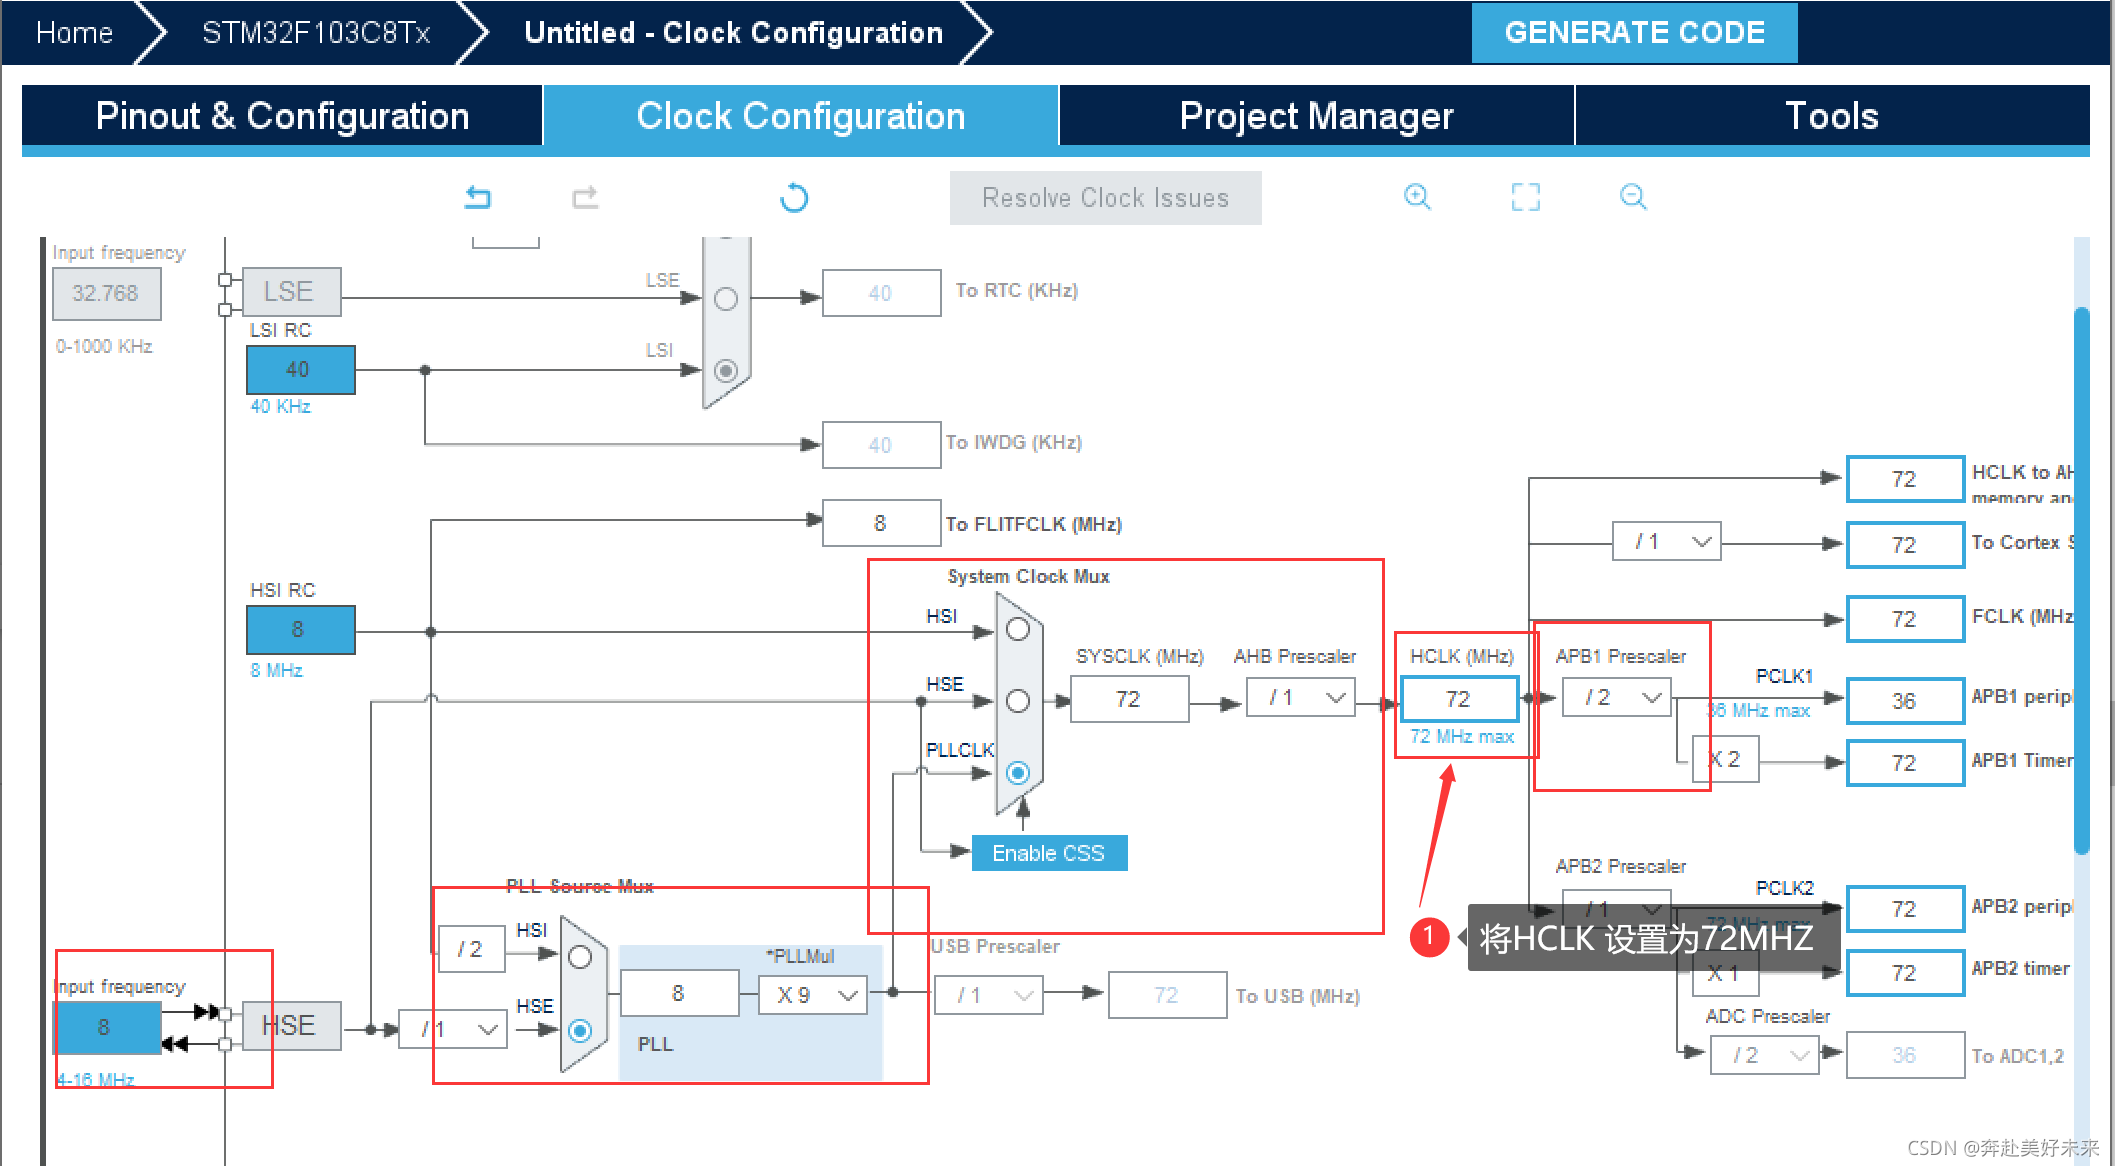Select PLLCLK in System Clock Mux

[1018, 773]
